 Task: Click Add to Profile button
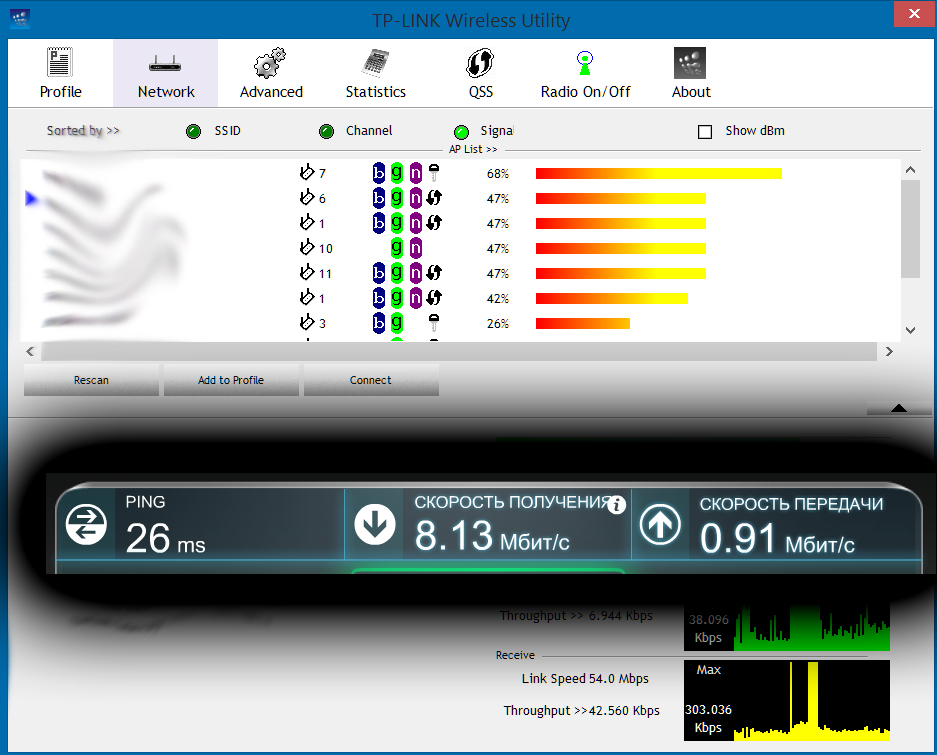[x=231, y=380]
